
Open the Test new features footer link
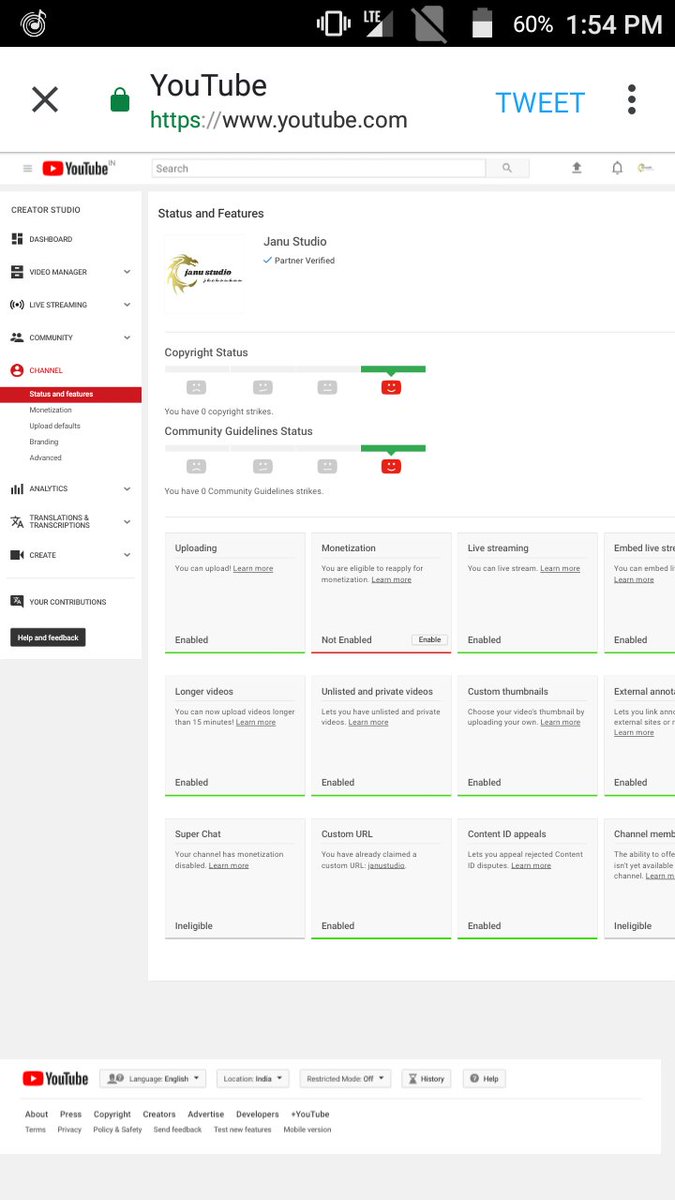[242, 1130]
